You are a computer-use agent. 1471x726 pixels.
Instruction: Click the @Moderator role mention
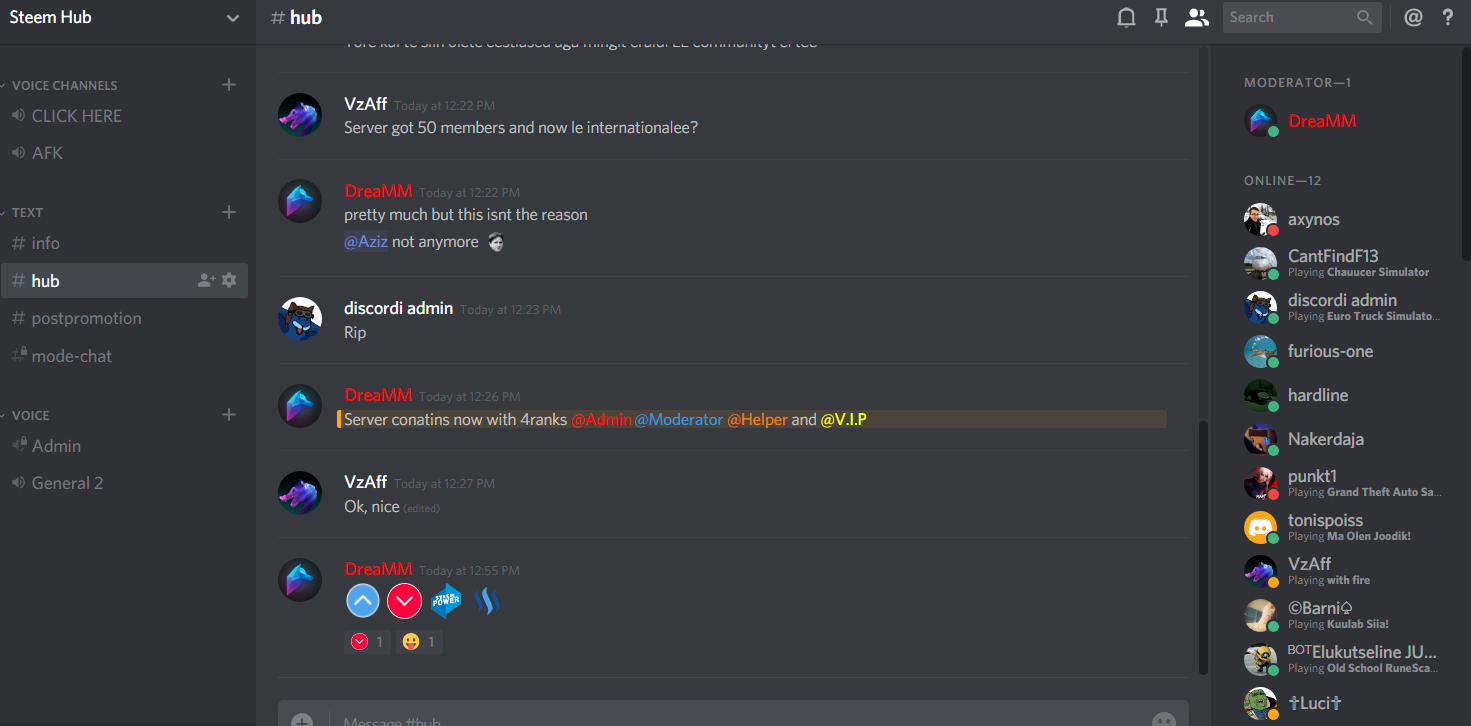click(x=678, y=420)
